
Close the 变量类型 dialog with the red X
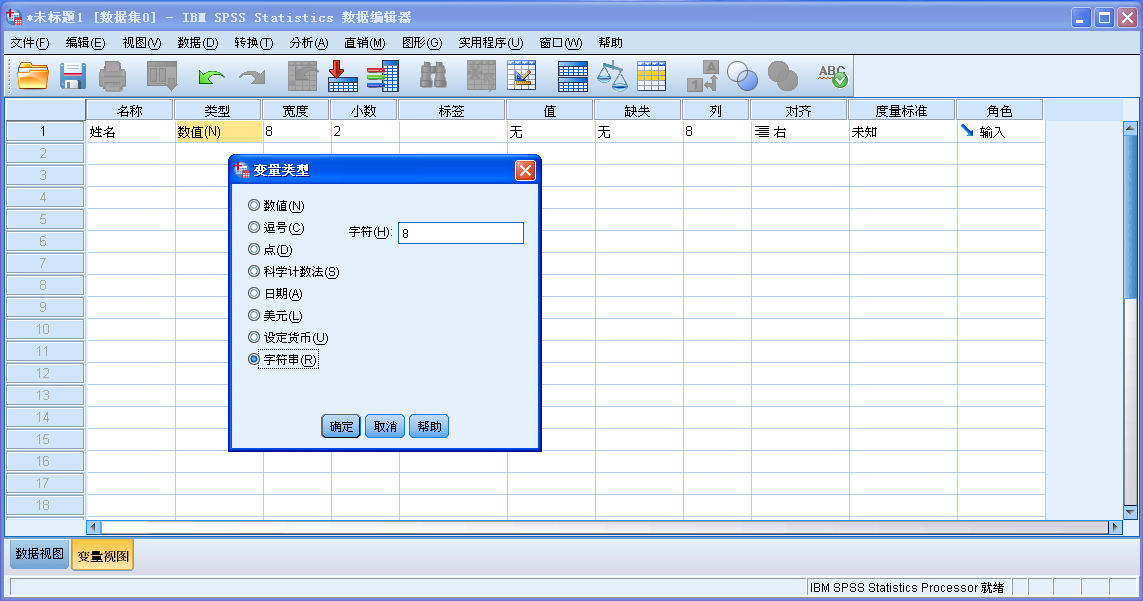(x=525, y=170)
